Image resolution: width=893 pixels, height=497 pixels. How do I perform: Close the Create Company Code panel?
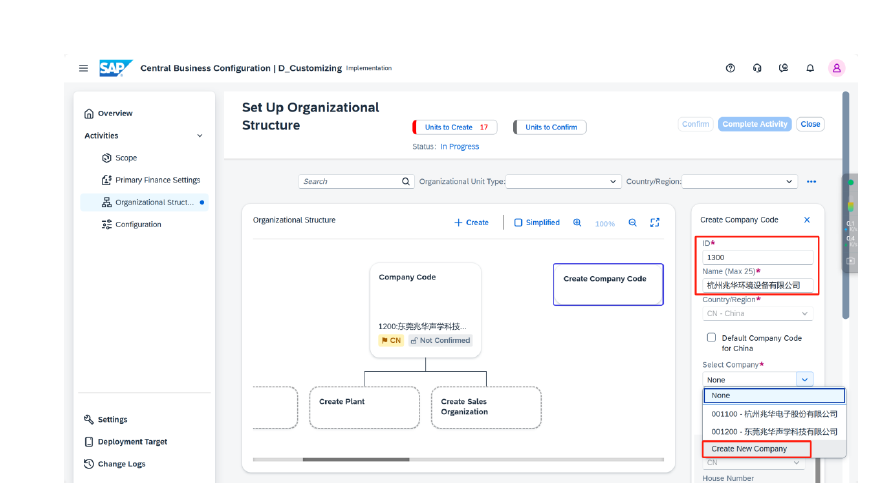tap(807, 219)
